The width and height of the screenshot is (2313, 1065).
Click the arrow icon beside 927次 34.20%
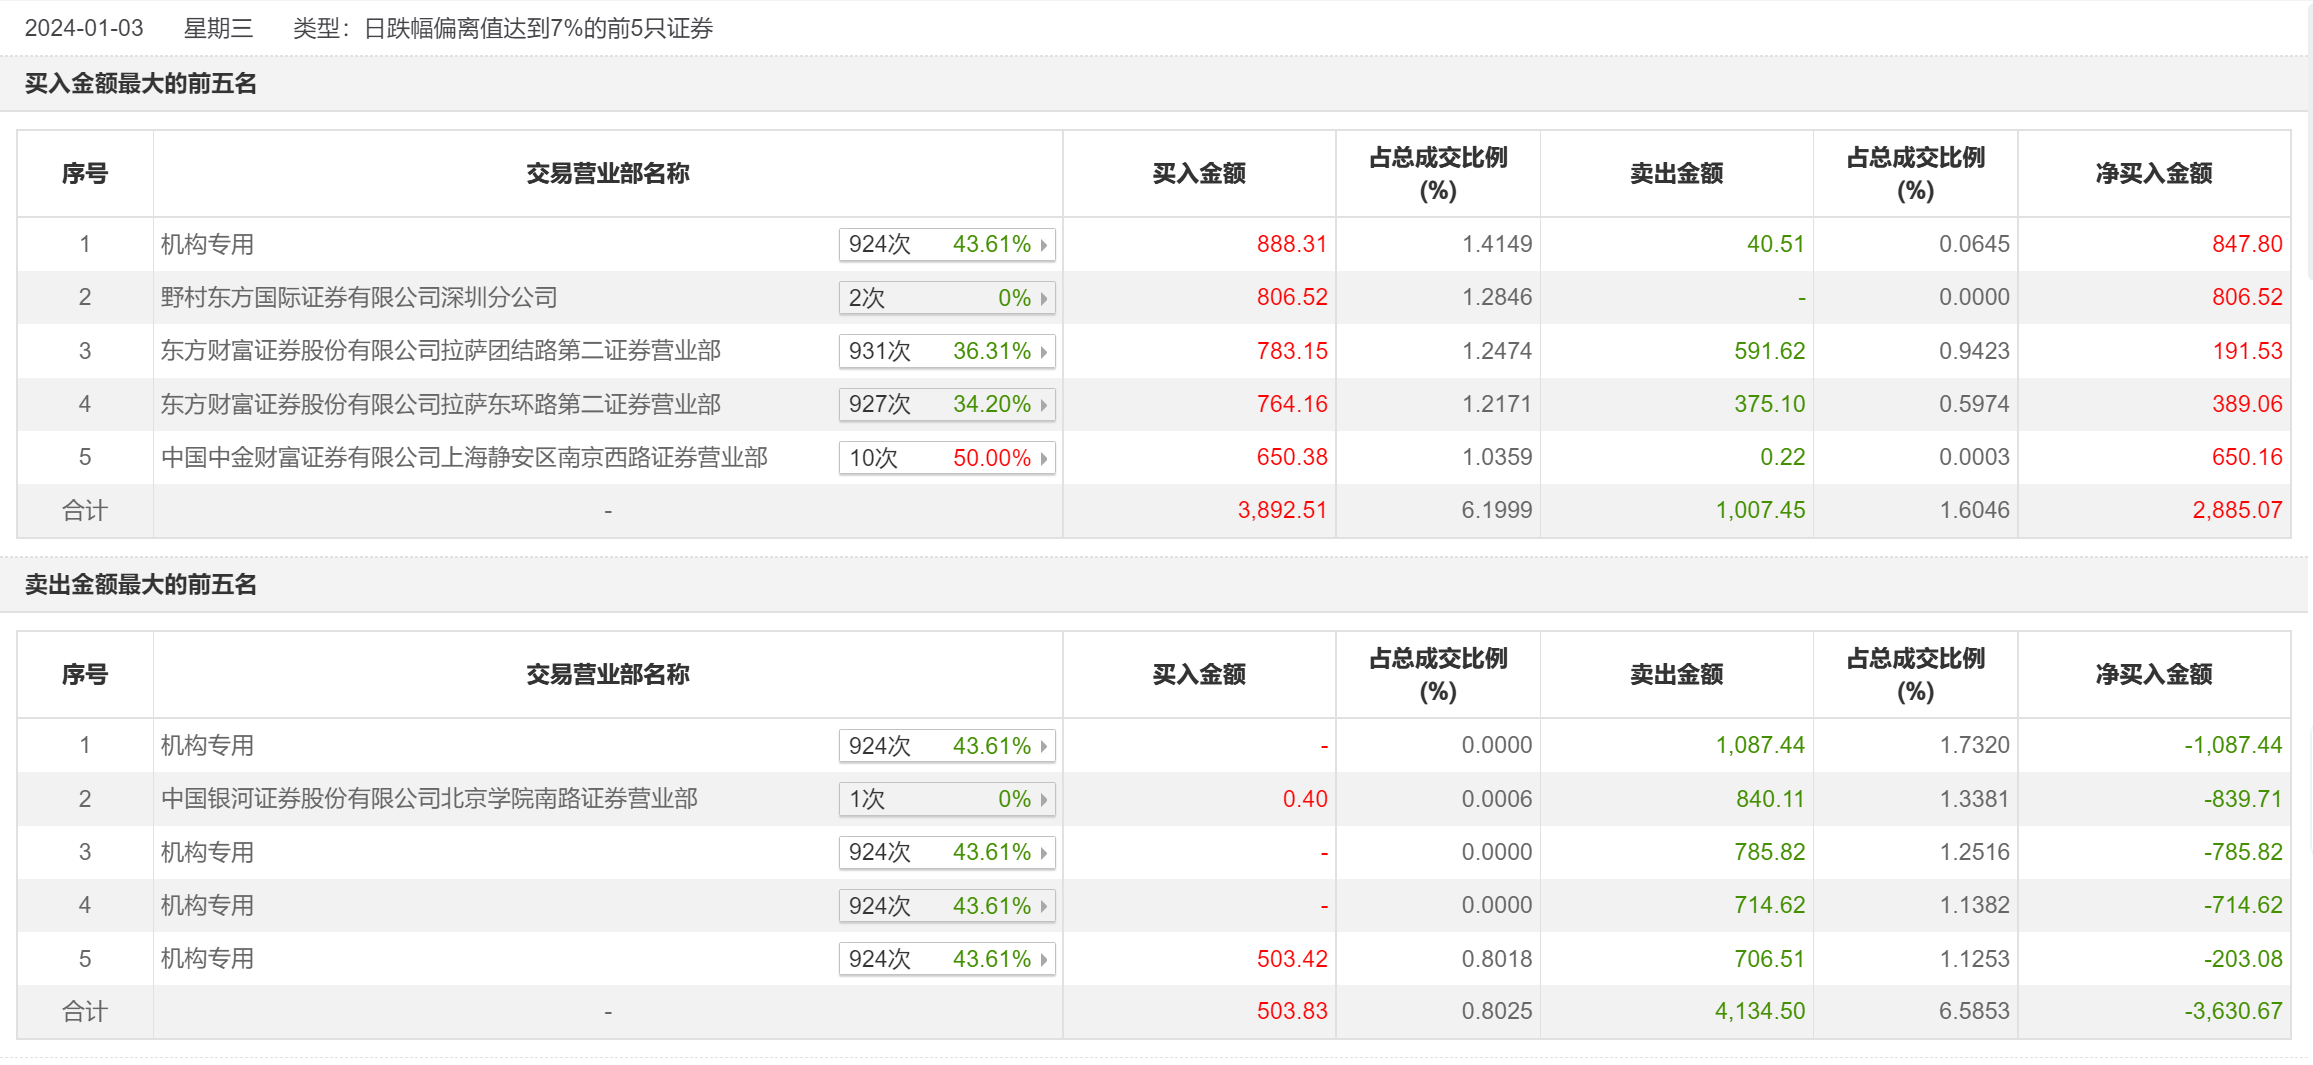click(x=1044, y=405)
